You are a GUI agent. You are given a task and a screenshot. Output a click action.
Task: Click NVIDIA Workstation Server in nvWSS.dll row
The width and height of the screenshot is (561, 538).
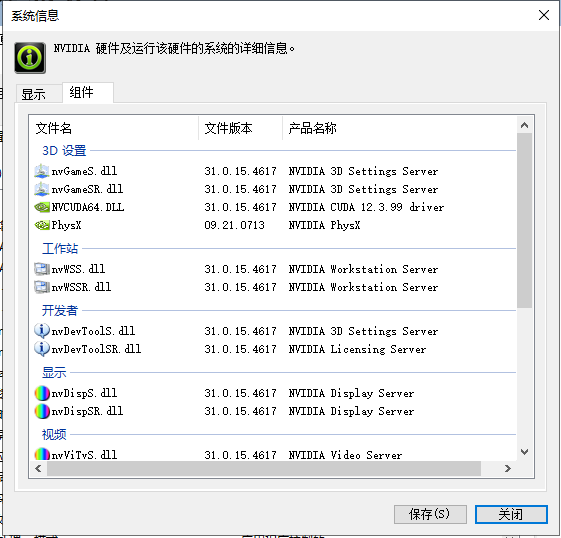(x=363, y=269)
